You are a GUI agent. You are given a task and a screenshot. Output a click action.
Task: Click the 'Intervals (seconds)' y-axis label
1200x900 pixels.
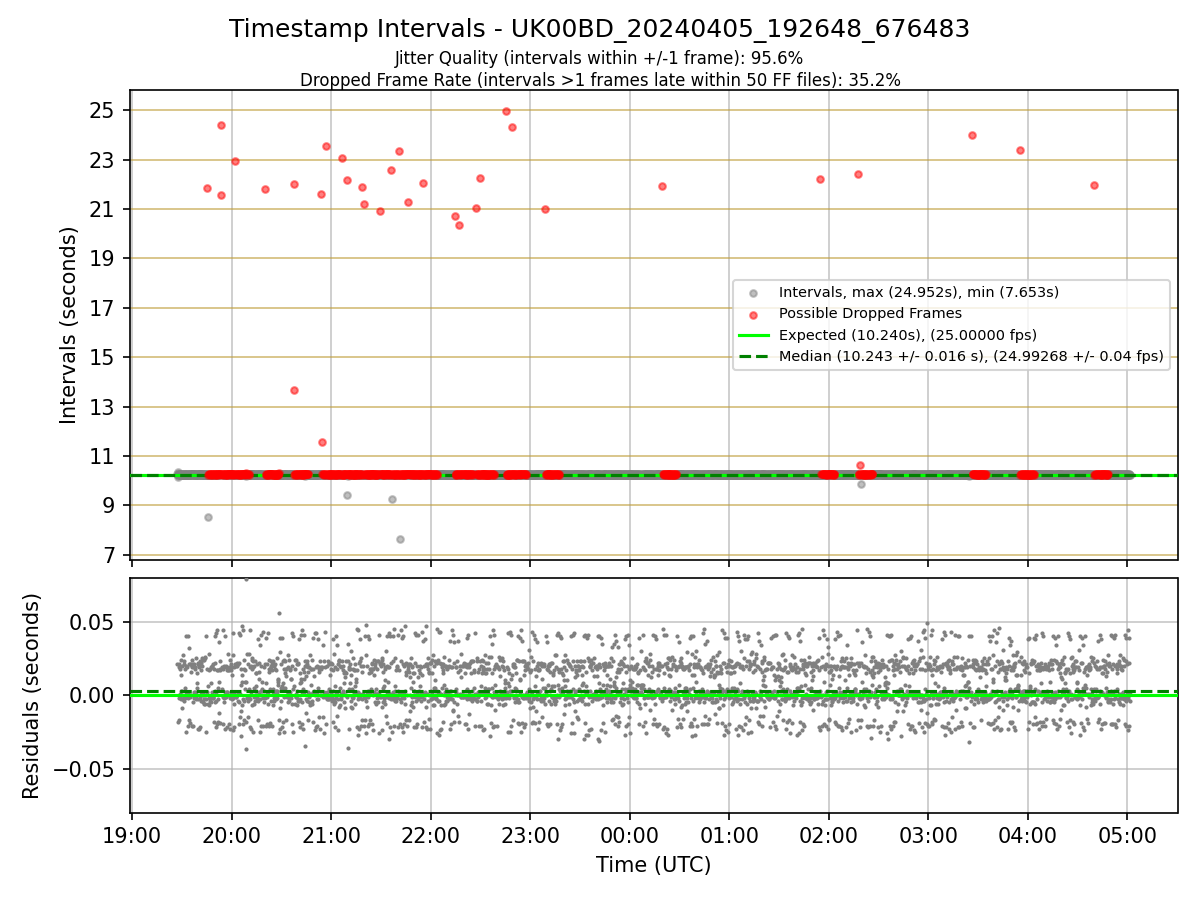pyautogui.click(x=69, y=325)
